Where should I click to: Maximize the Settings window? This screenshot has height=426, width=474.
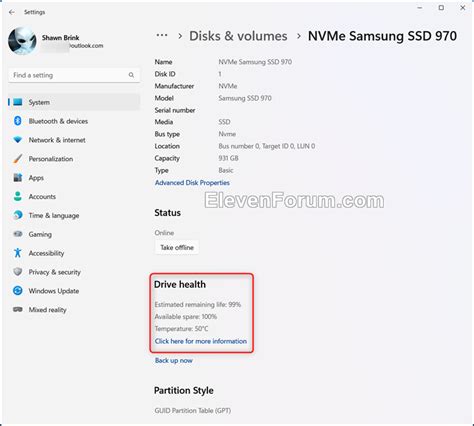click(x=441, y=8)
